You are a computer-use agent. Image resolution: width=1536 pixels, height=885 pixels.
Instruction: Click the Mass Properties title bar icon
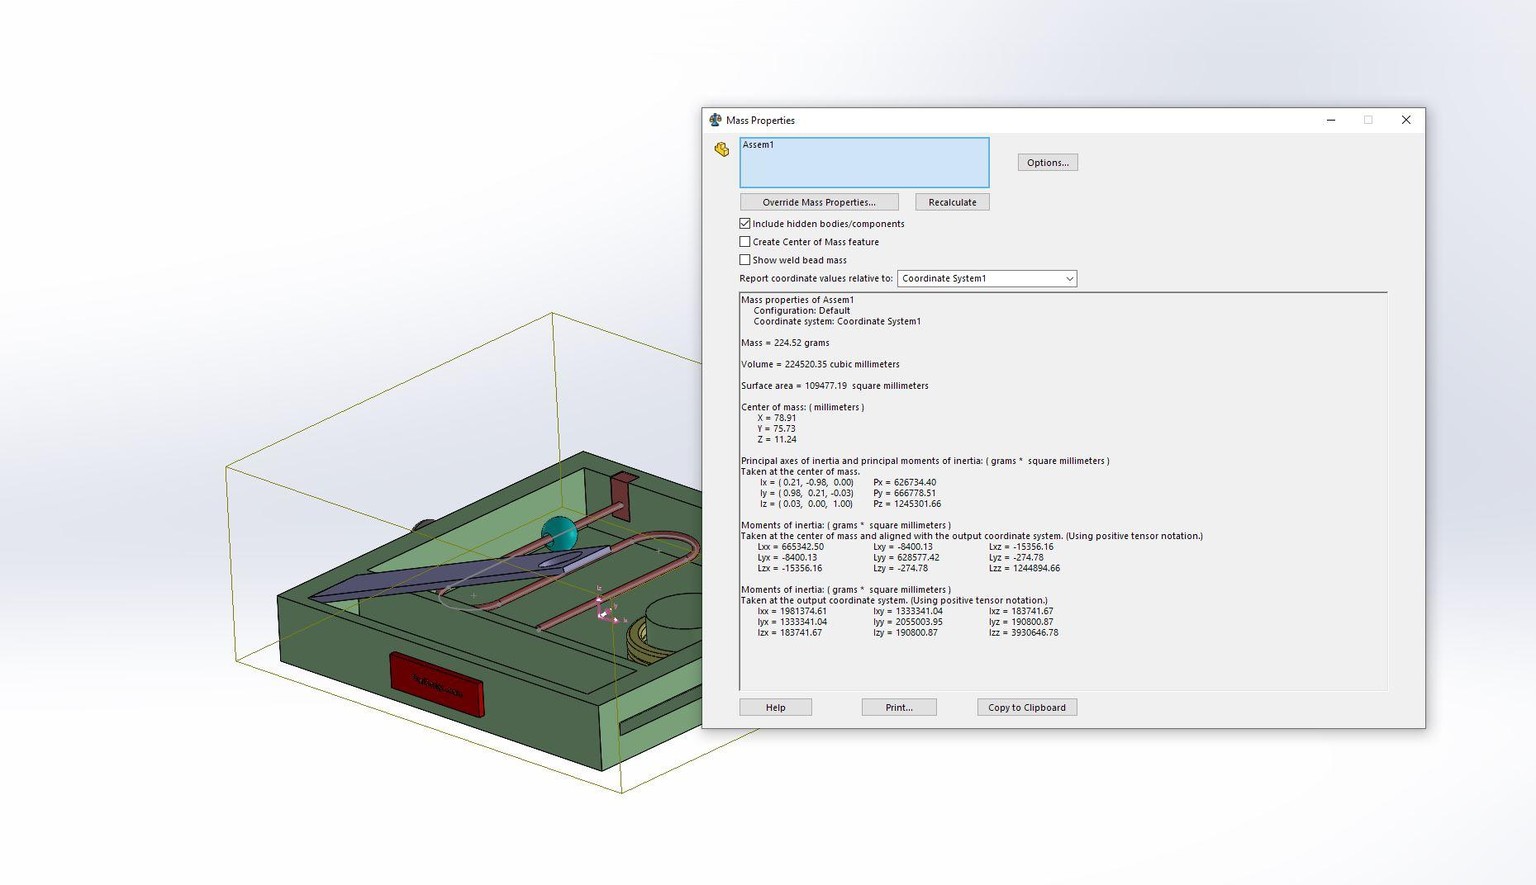pos(715,120)
